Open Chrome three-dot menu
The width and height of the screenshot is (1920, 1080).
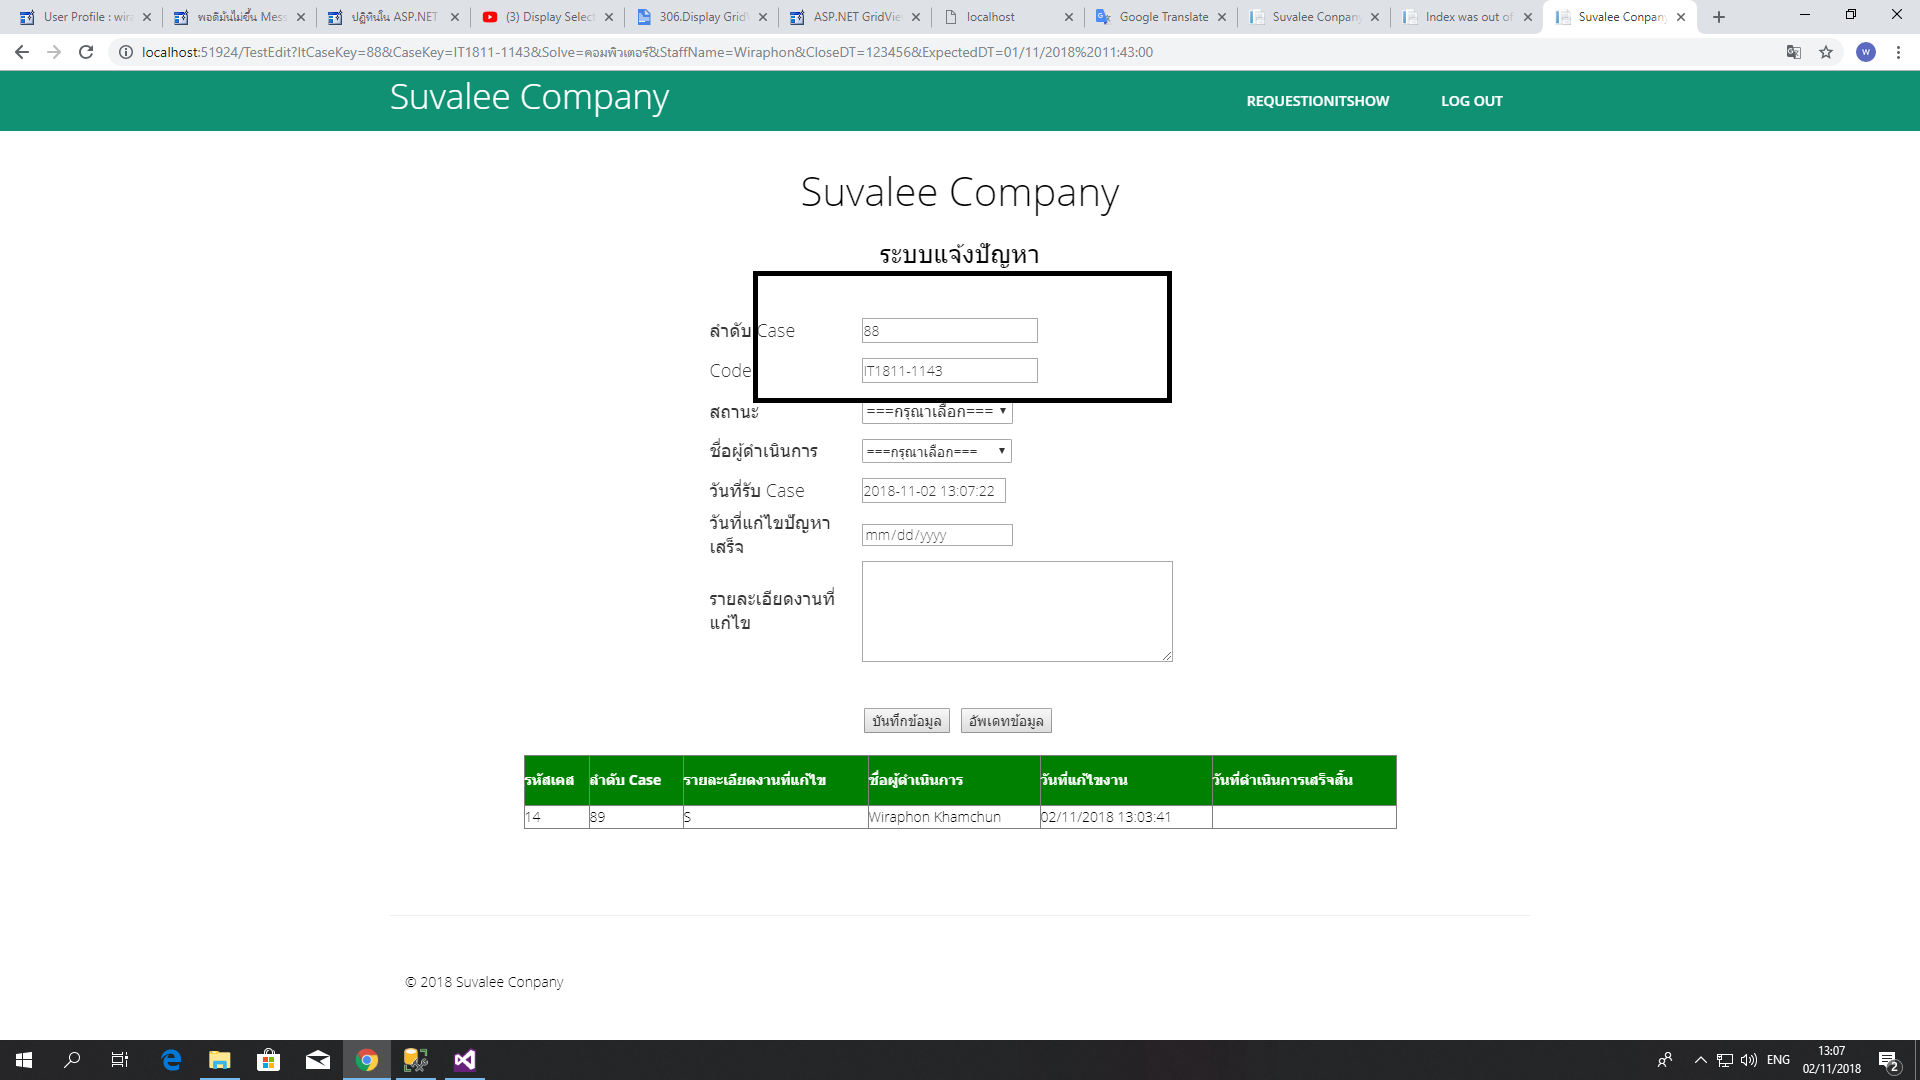click(x=1898, y=52)
